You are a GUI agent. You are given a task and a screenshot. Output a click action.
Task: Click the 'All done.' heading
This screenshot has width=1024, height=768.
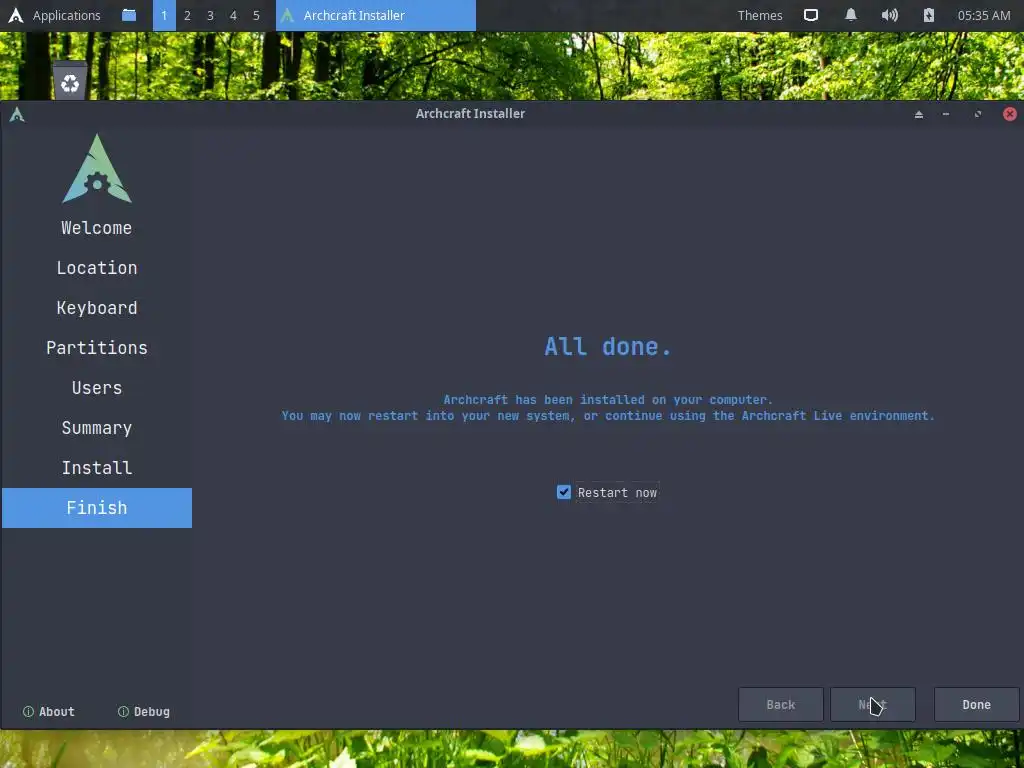pos(608,346)
